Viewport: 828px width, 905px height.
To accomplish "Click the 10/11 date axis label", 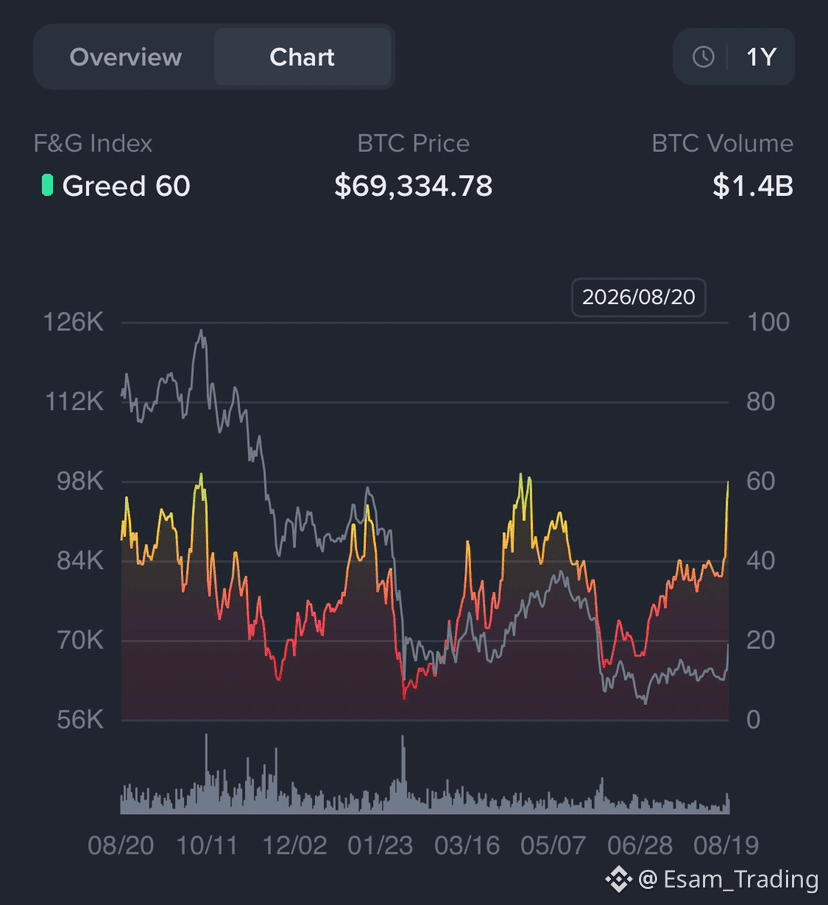I will [207, 846].
